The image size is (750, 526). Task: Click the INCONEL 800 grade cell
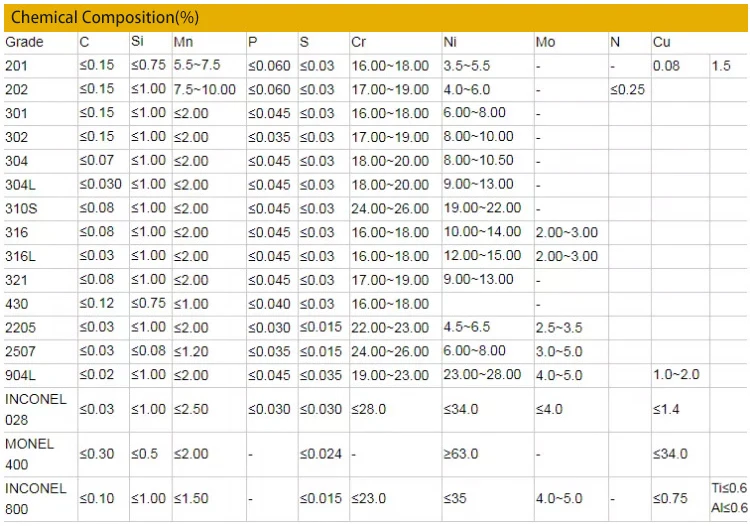(36, 498)
